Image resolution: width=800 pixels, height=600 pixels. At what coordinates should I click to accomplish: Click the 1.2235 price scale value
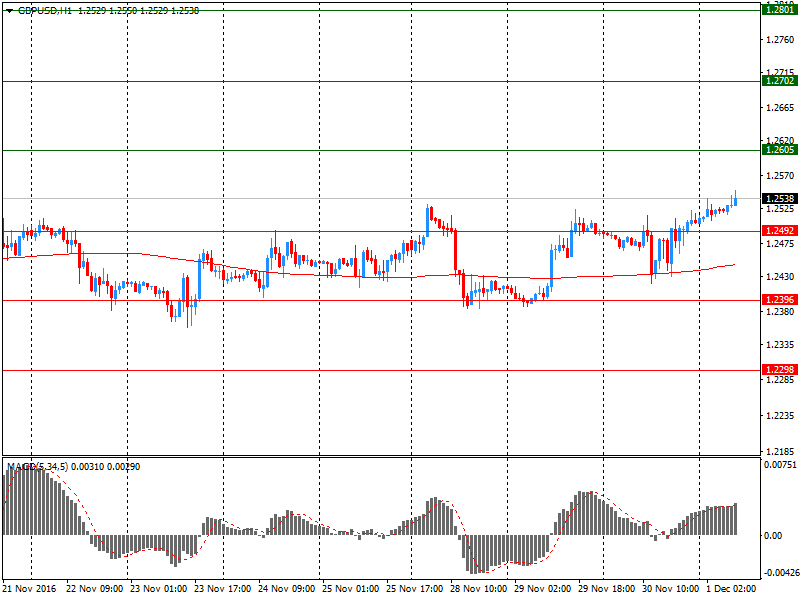coord(780,416)
